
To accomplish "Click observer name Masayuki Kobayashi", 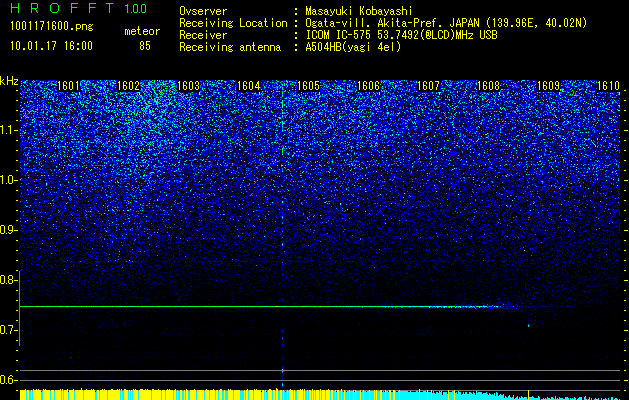I will [x=358, y=11].
